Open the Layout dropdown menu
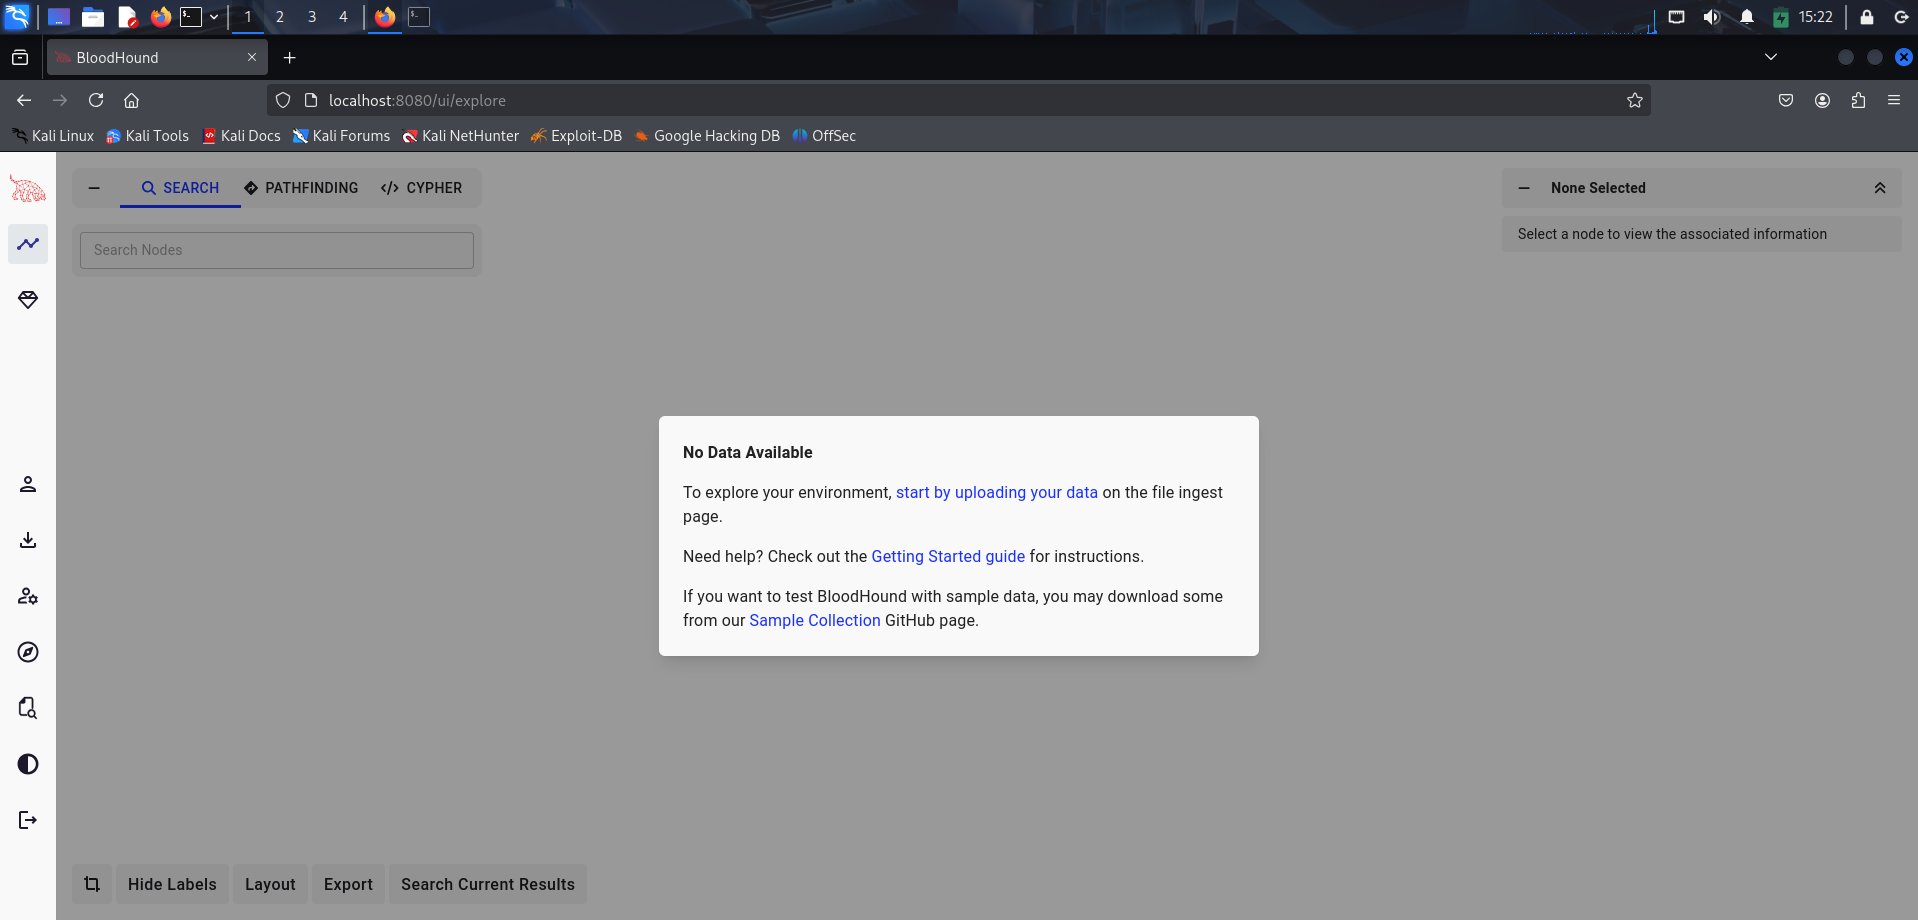 [270, 884]
